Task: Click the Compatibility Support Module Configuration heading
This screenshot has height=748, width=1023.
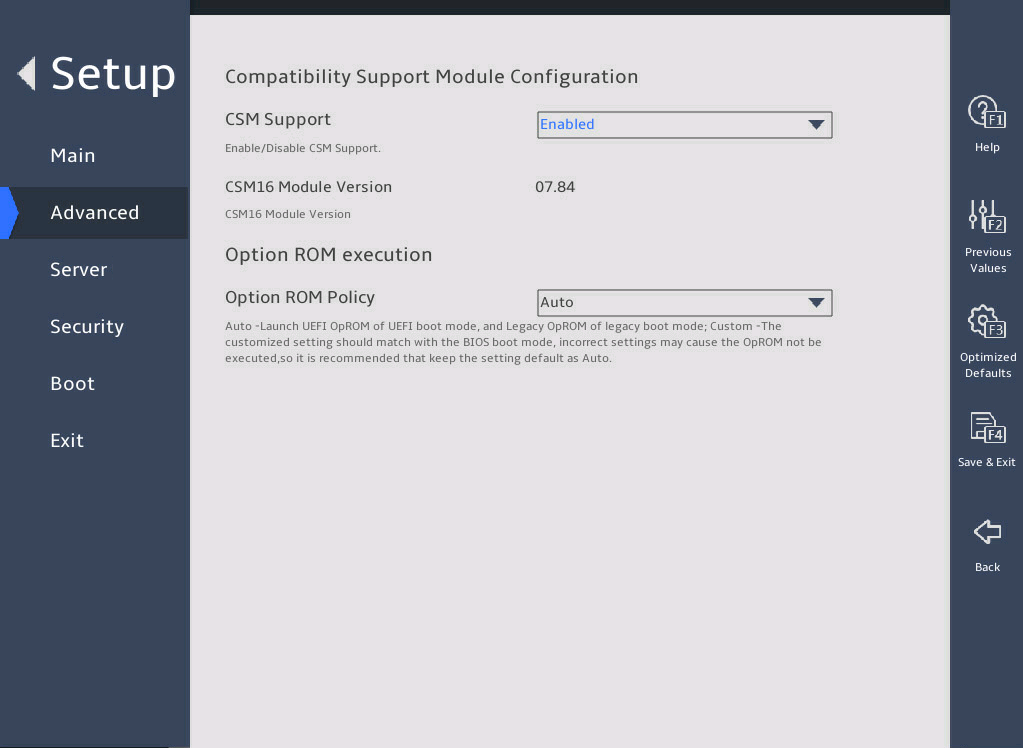Action: pos(431,77)
